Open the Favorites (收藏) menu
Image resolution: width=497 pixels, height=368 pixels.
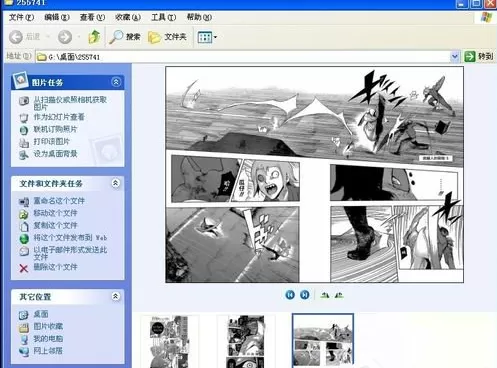pyautogui.click(x=128, y=17)
